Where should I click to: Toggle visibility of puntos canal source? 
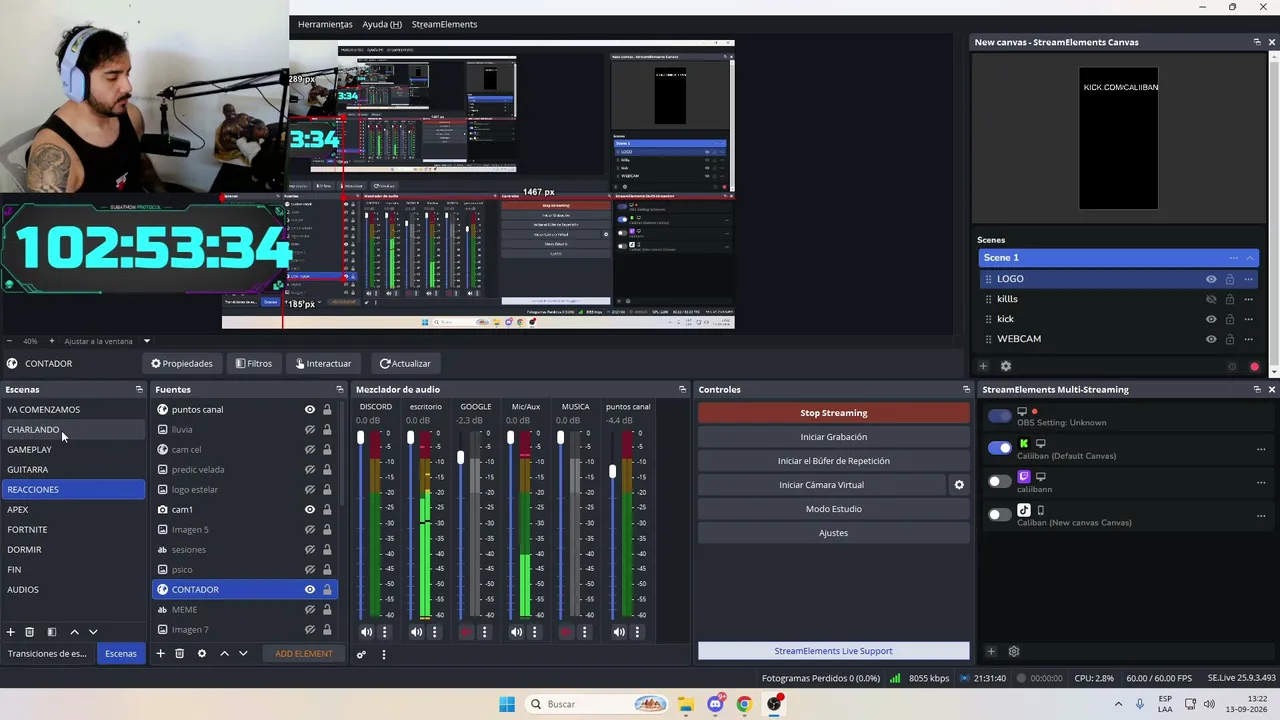pos(310,409)
